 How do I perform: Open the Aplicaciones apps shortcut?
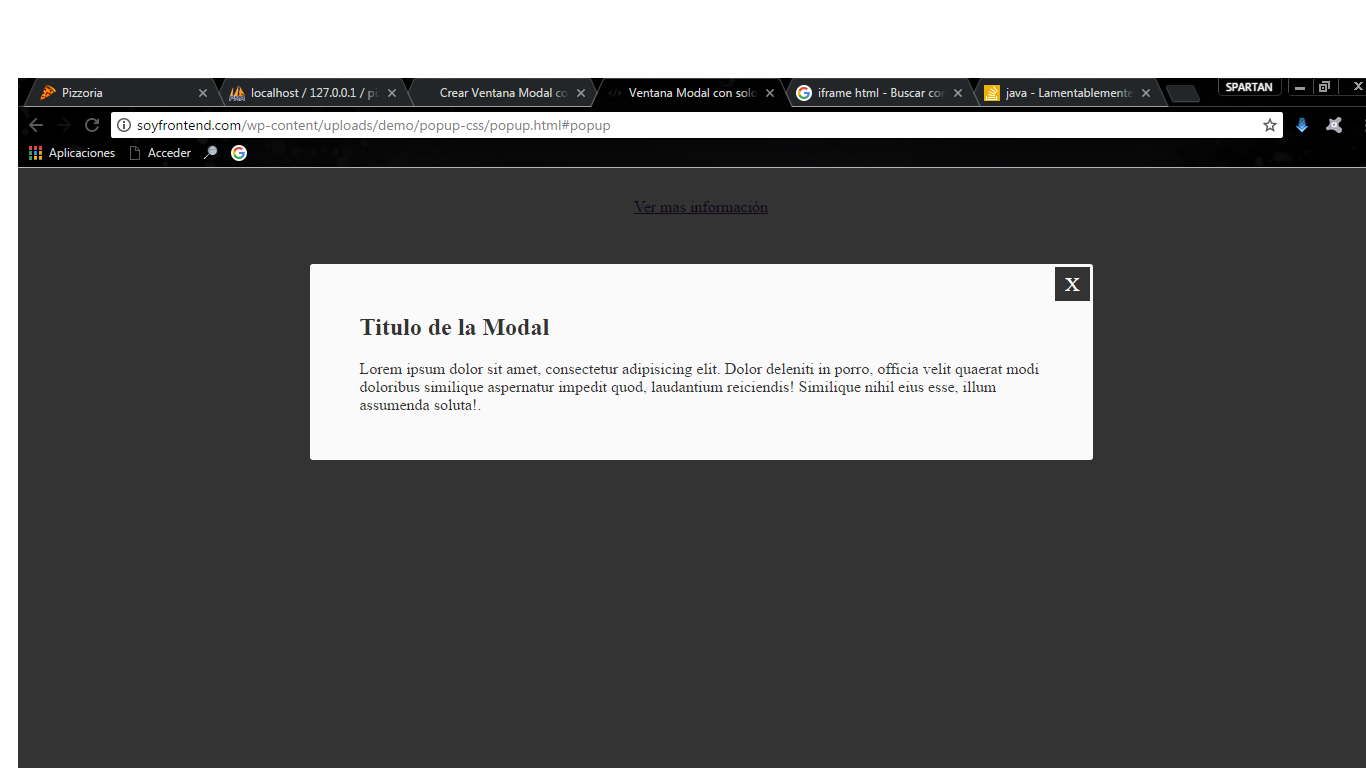coord(72,153)
